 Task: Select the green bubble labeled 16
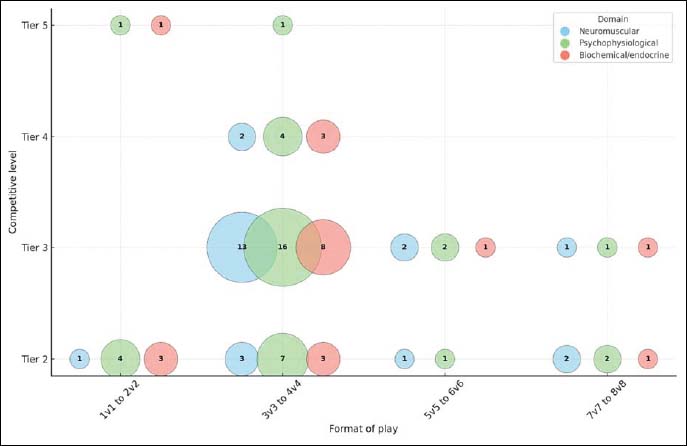282,247
